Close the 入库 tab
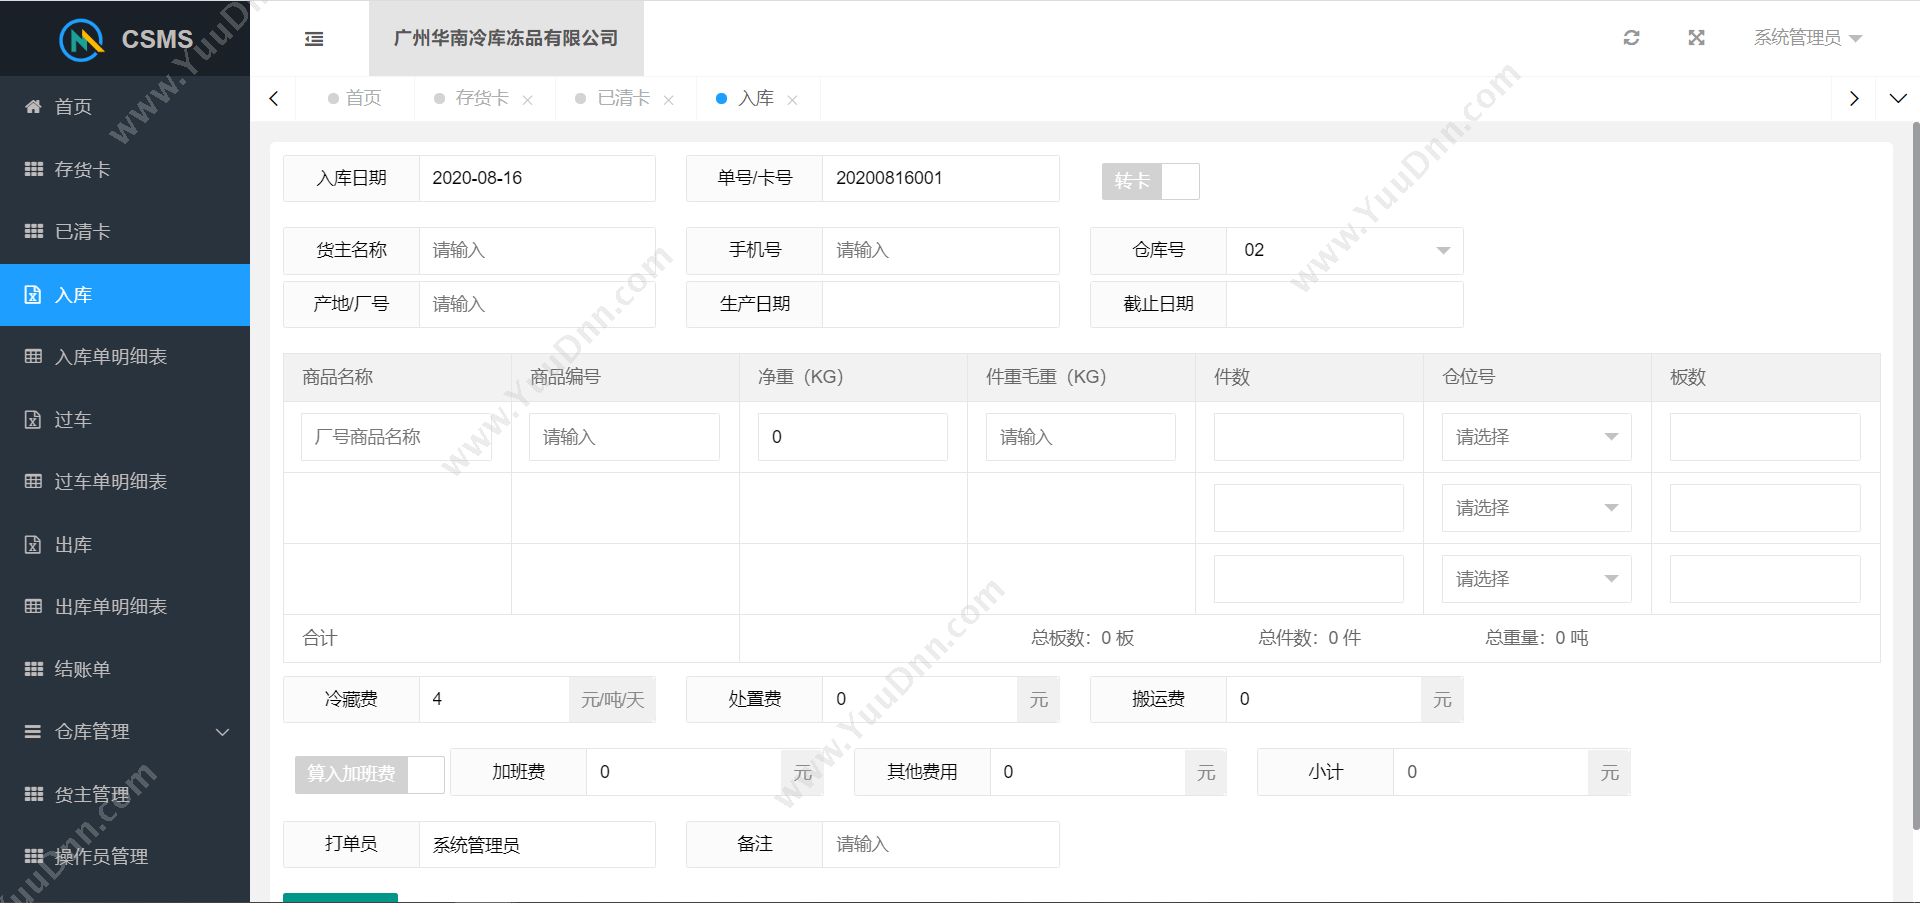Viewport: 1920px width, 903px height. point(792,100)
